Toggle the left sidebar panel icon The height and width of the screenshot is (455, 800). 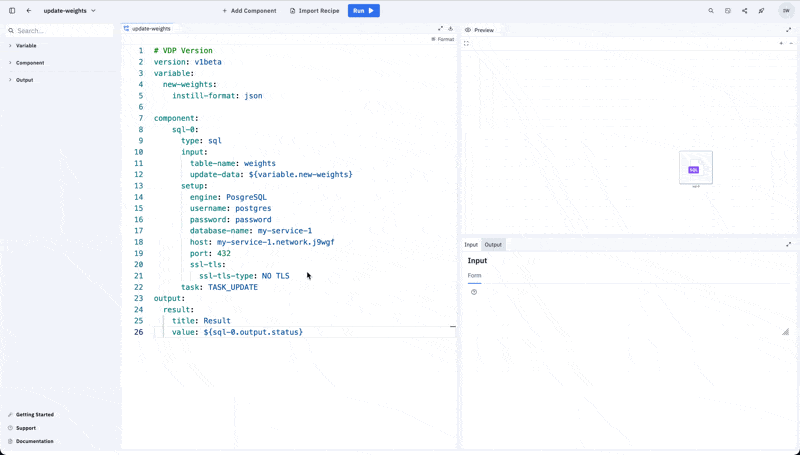point(12,11)
